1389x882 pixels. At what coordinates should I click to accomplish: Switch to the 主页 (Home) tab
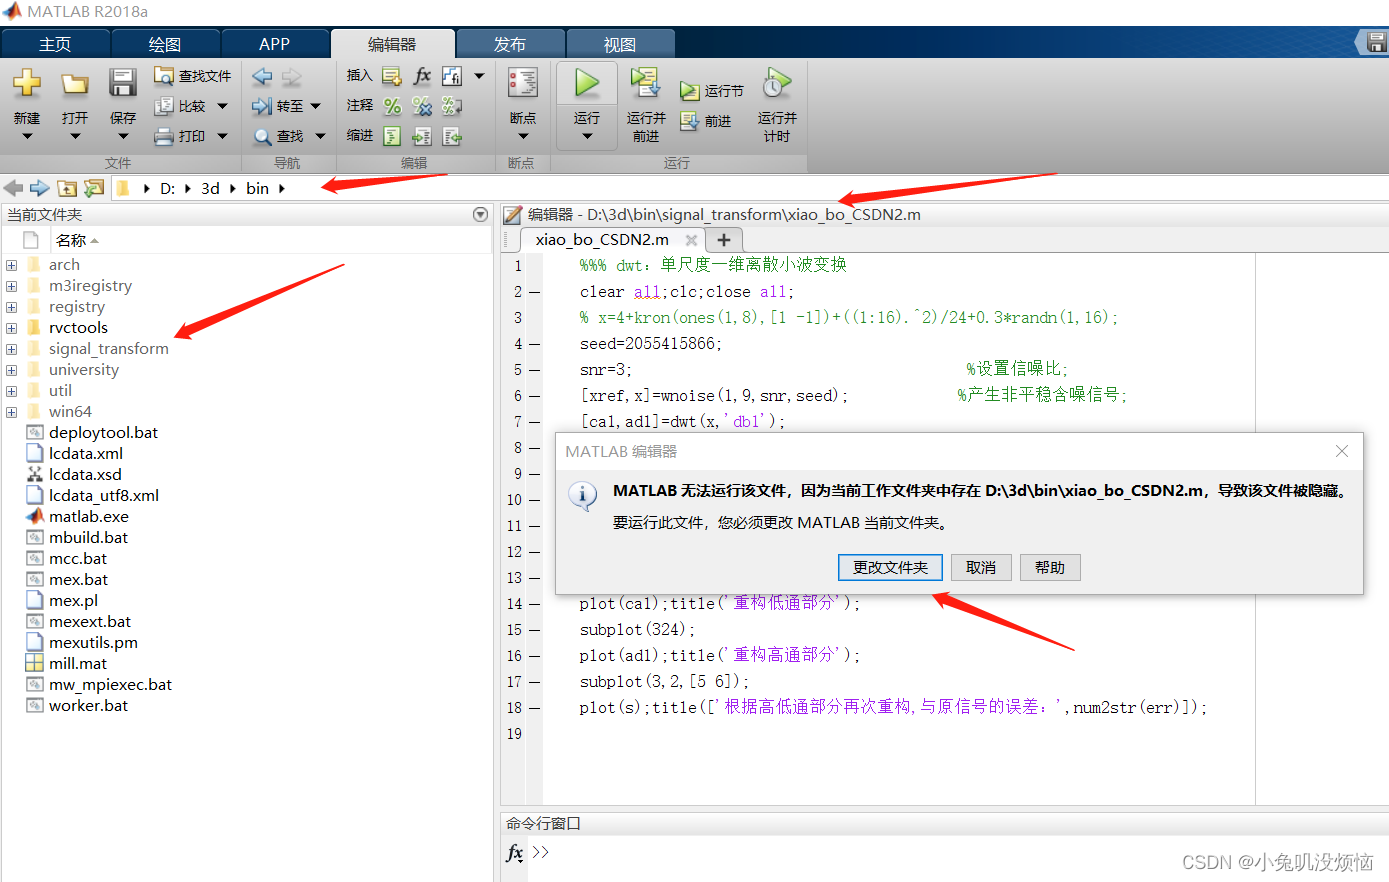(55, 44)
